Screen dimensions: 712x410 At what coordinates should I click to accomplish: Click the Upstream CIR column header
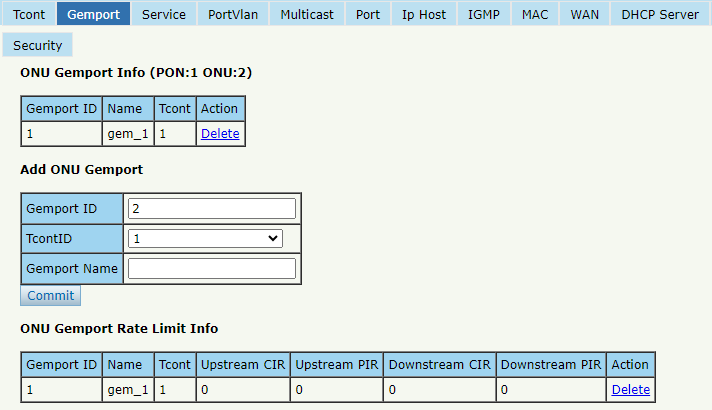pyautogui.click(x=243, y=365)
